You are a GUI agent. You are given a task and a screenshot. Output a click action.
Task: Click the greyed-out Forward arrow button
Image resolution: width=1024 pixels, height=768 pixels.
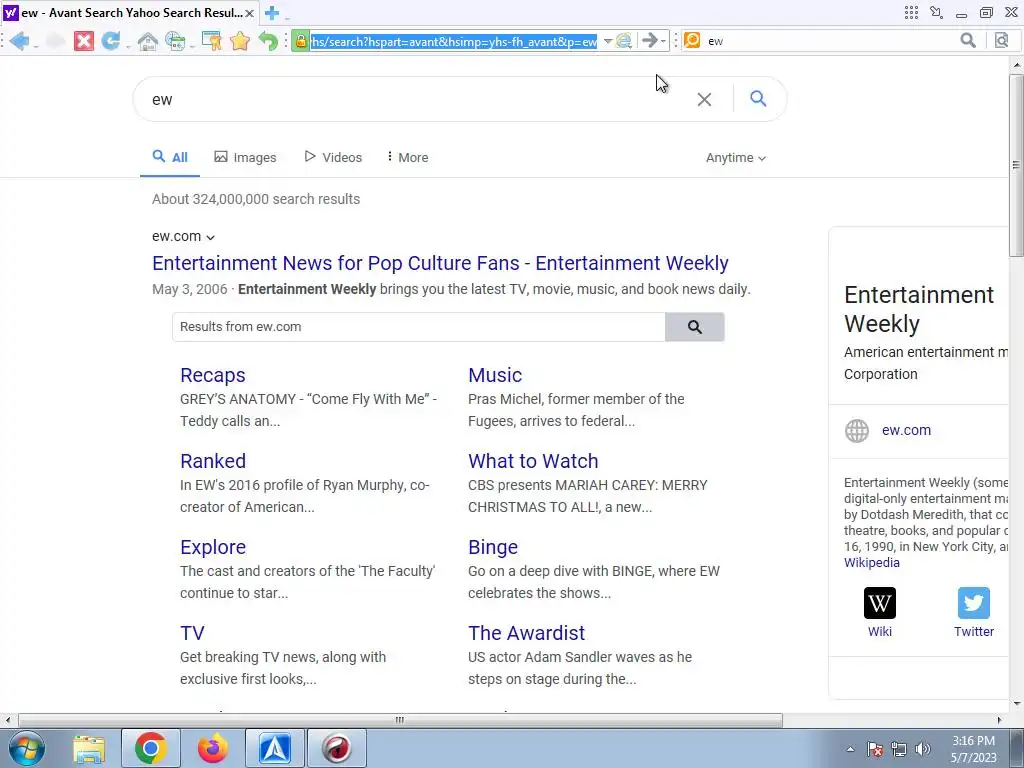(56, 41)
